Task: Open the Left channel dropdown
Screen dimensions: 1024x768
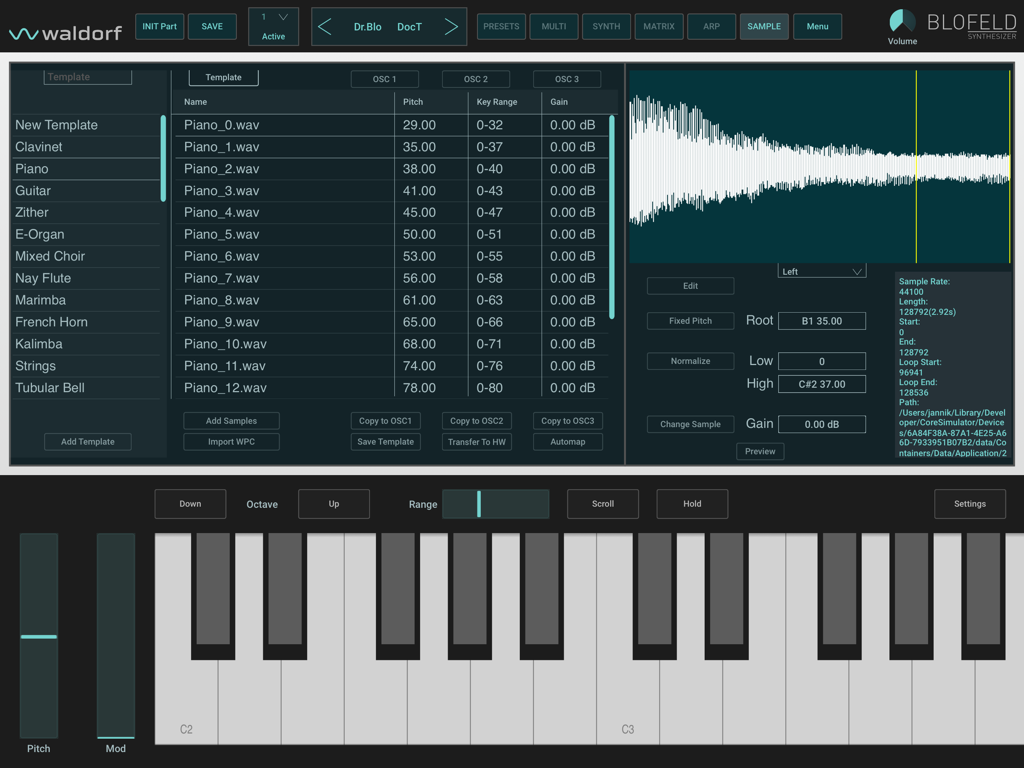Action: [821, 269]
